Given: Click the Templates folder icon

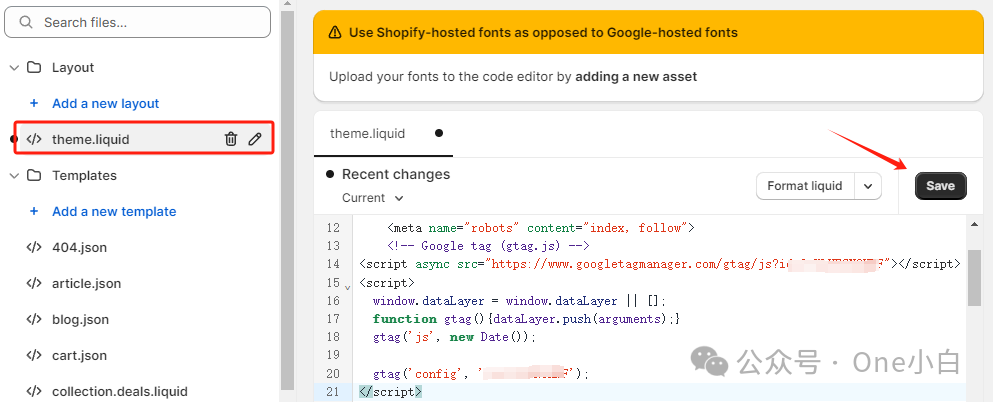Looking at the screenshot, I should tap(34, 175).
